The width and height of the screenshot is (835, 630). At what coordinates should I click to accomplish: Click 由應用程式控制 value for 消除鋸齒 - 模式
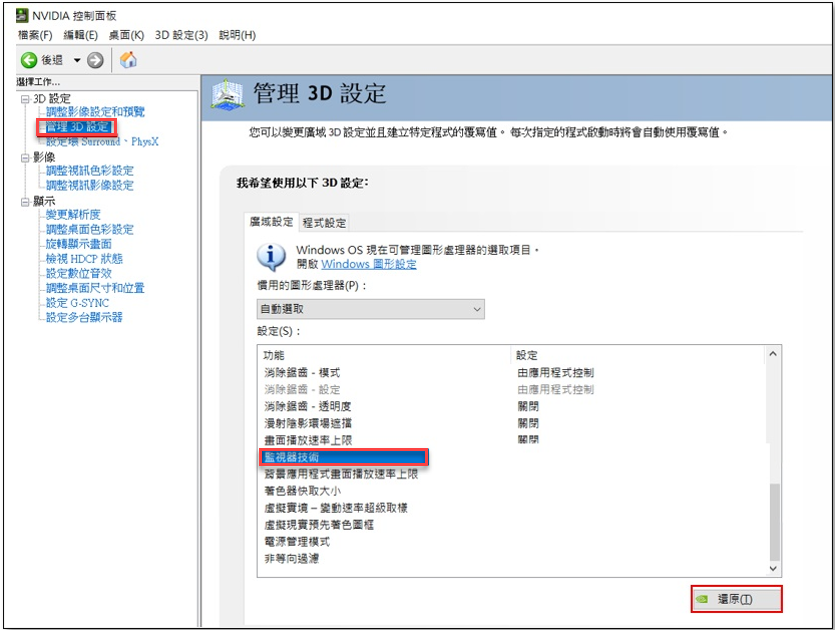[555, 373]
